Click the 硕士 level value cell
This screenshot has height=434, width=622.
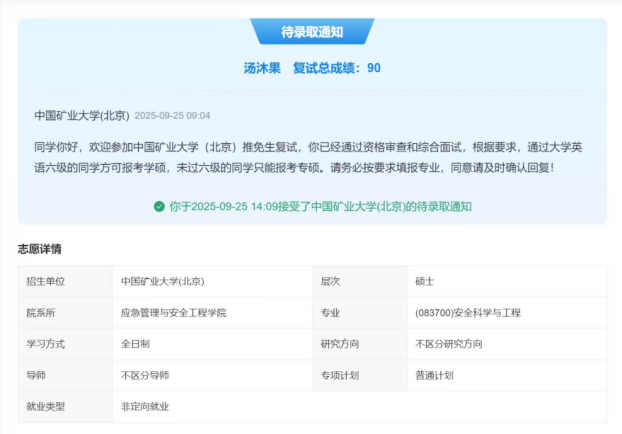(x=425, y=281)
